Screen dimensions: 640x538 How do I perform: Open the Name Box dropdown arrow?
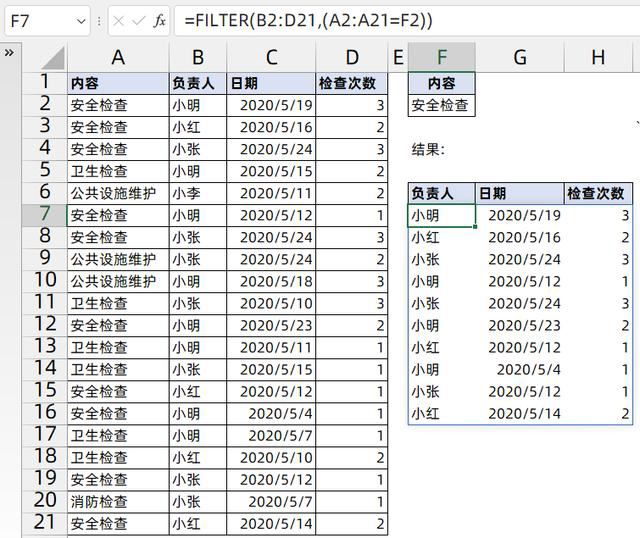(x=81, y=20)
